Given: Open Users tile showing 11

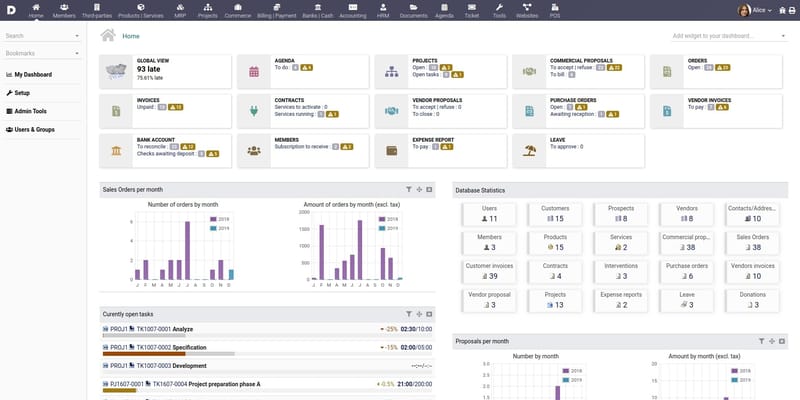Looking at the screenshot, I should [489, 214].
